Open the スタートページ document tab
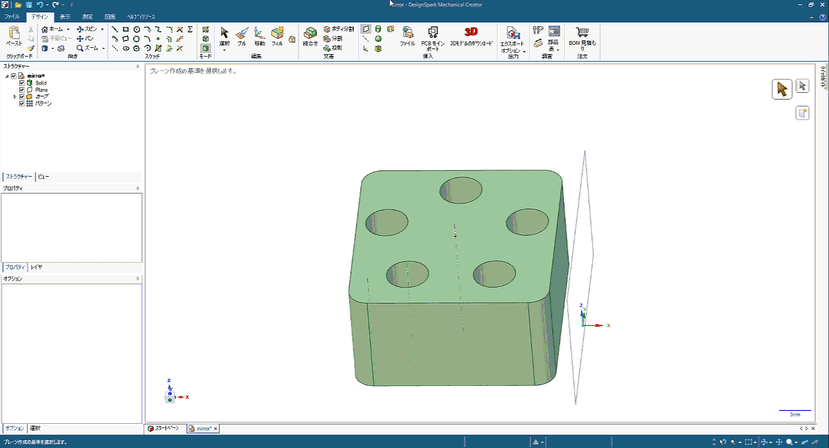Viewport: 829px width, 448px height. [x=164, y=428]
